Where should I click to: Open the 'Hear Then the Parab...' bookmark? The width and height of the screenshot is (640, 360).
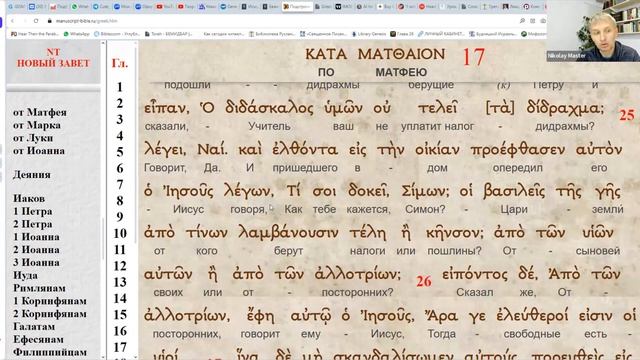coord(35,34)
